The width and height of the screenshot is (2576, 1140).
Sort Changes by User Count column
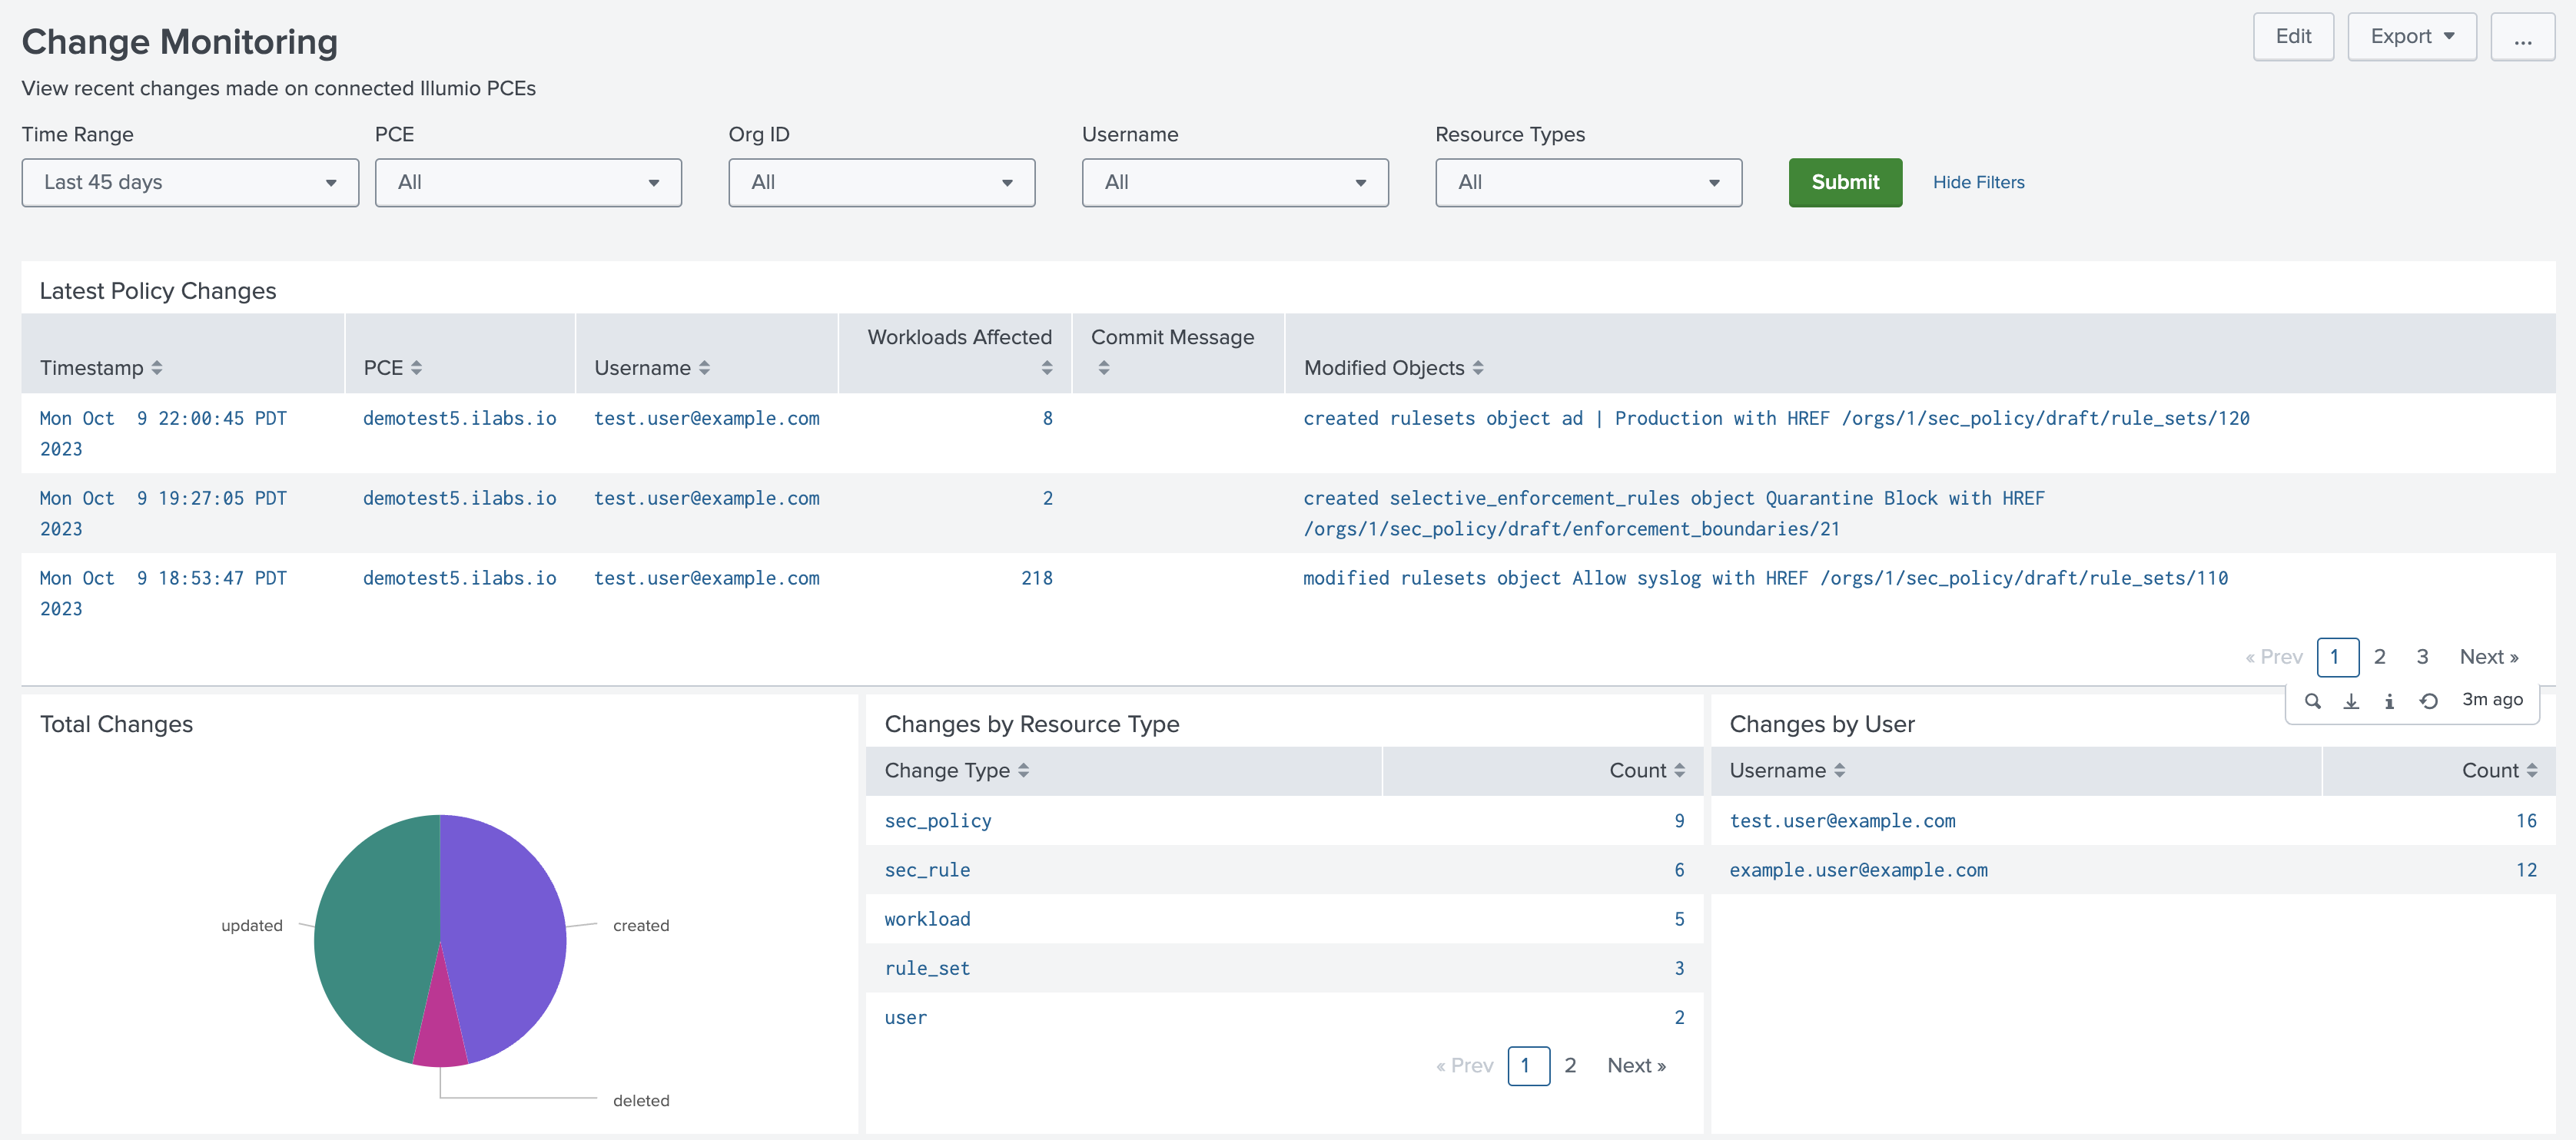coord(2499,770)
